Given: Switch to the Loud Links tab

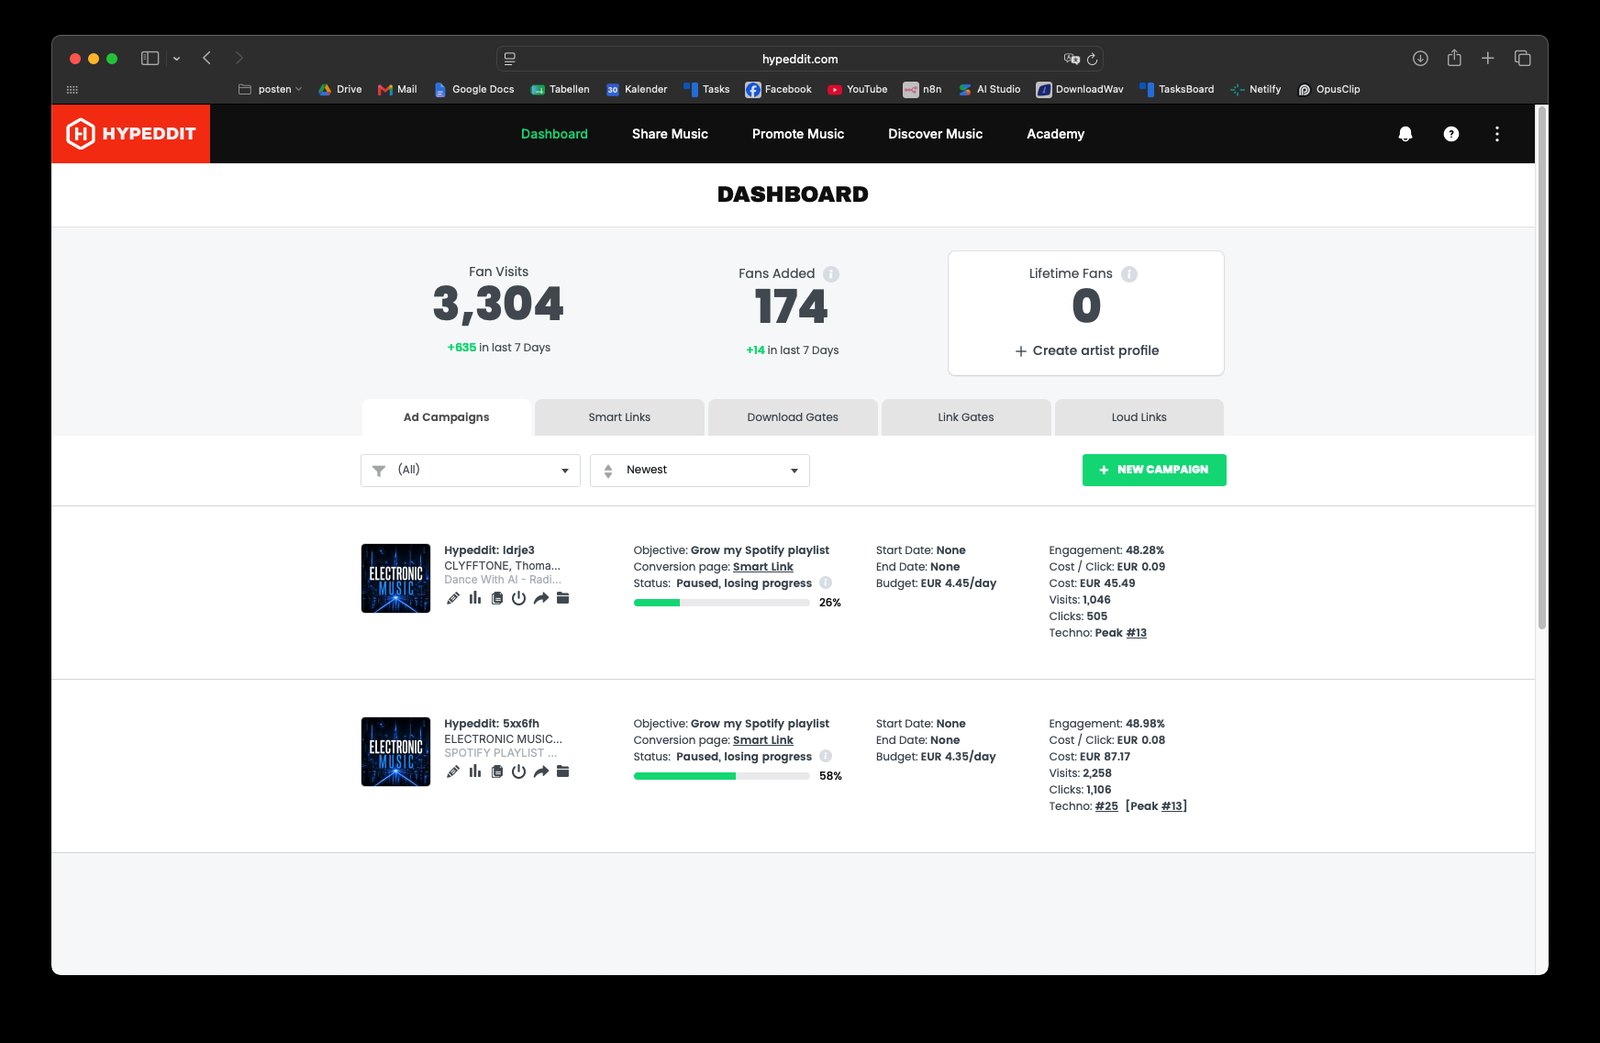Looking at the screenshot, I should [1138, 417].
